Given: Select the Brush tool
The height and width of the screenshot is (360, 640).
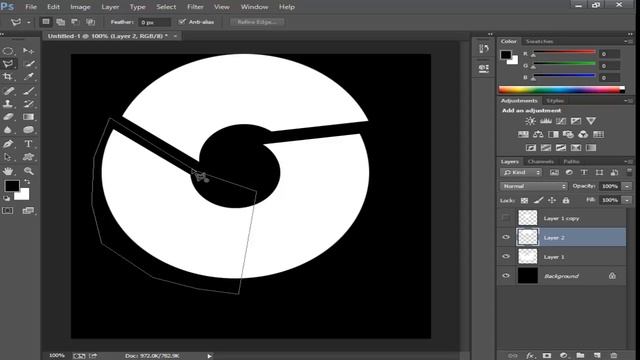Looking at the screenshot, I should 28,91.
